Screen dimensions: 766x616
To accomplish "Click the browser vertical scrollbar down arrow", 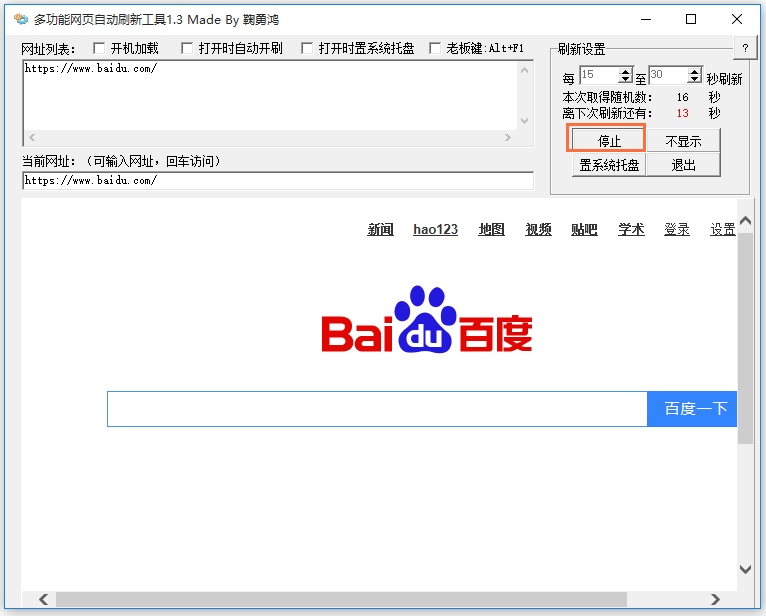I will point(745,569).
